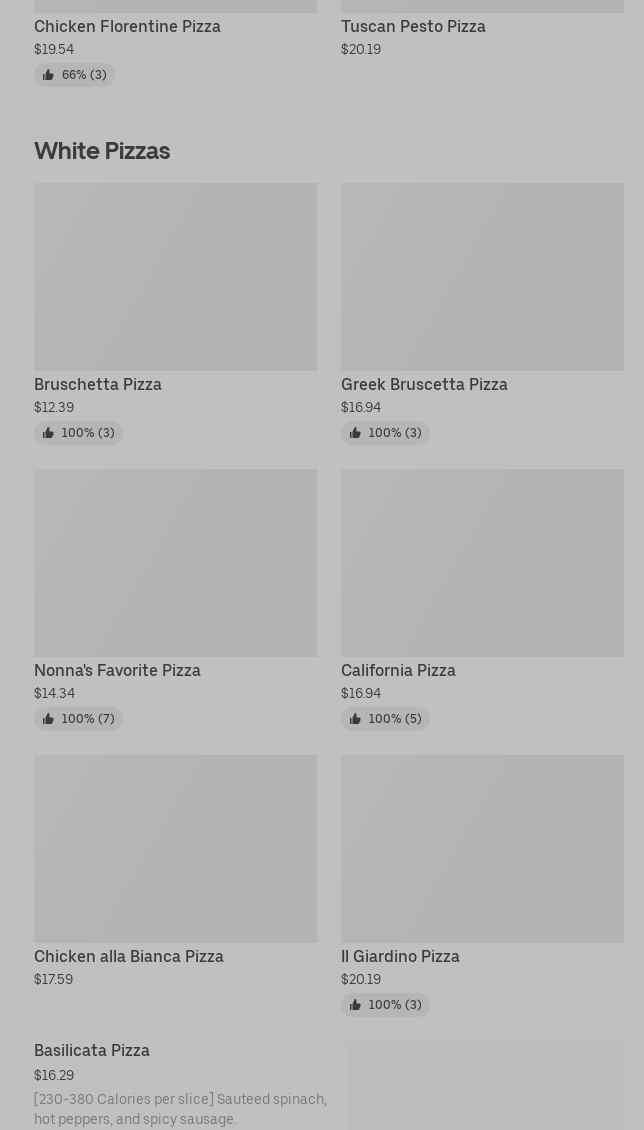Click thumbs-up icon under California Pizza
Viewport: 644px width, 1130px height.
point(355,719)
